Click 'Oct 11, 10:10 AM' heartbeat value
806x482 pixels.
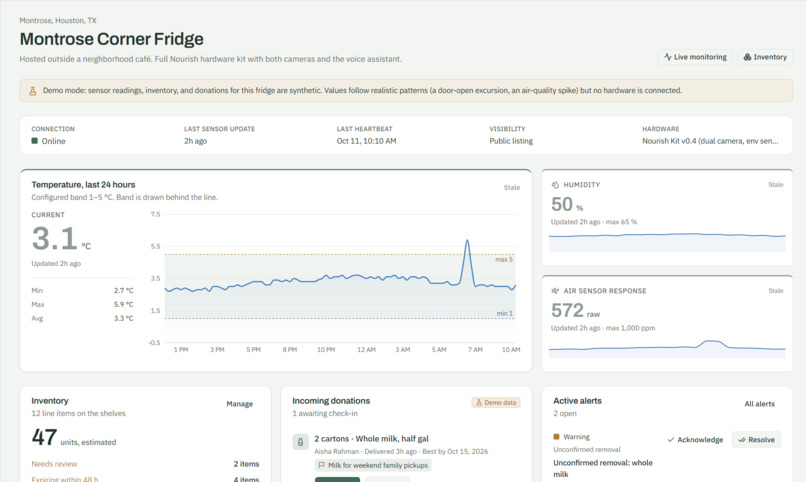click(x=367, y=141)
